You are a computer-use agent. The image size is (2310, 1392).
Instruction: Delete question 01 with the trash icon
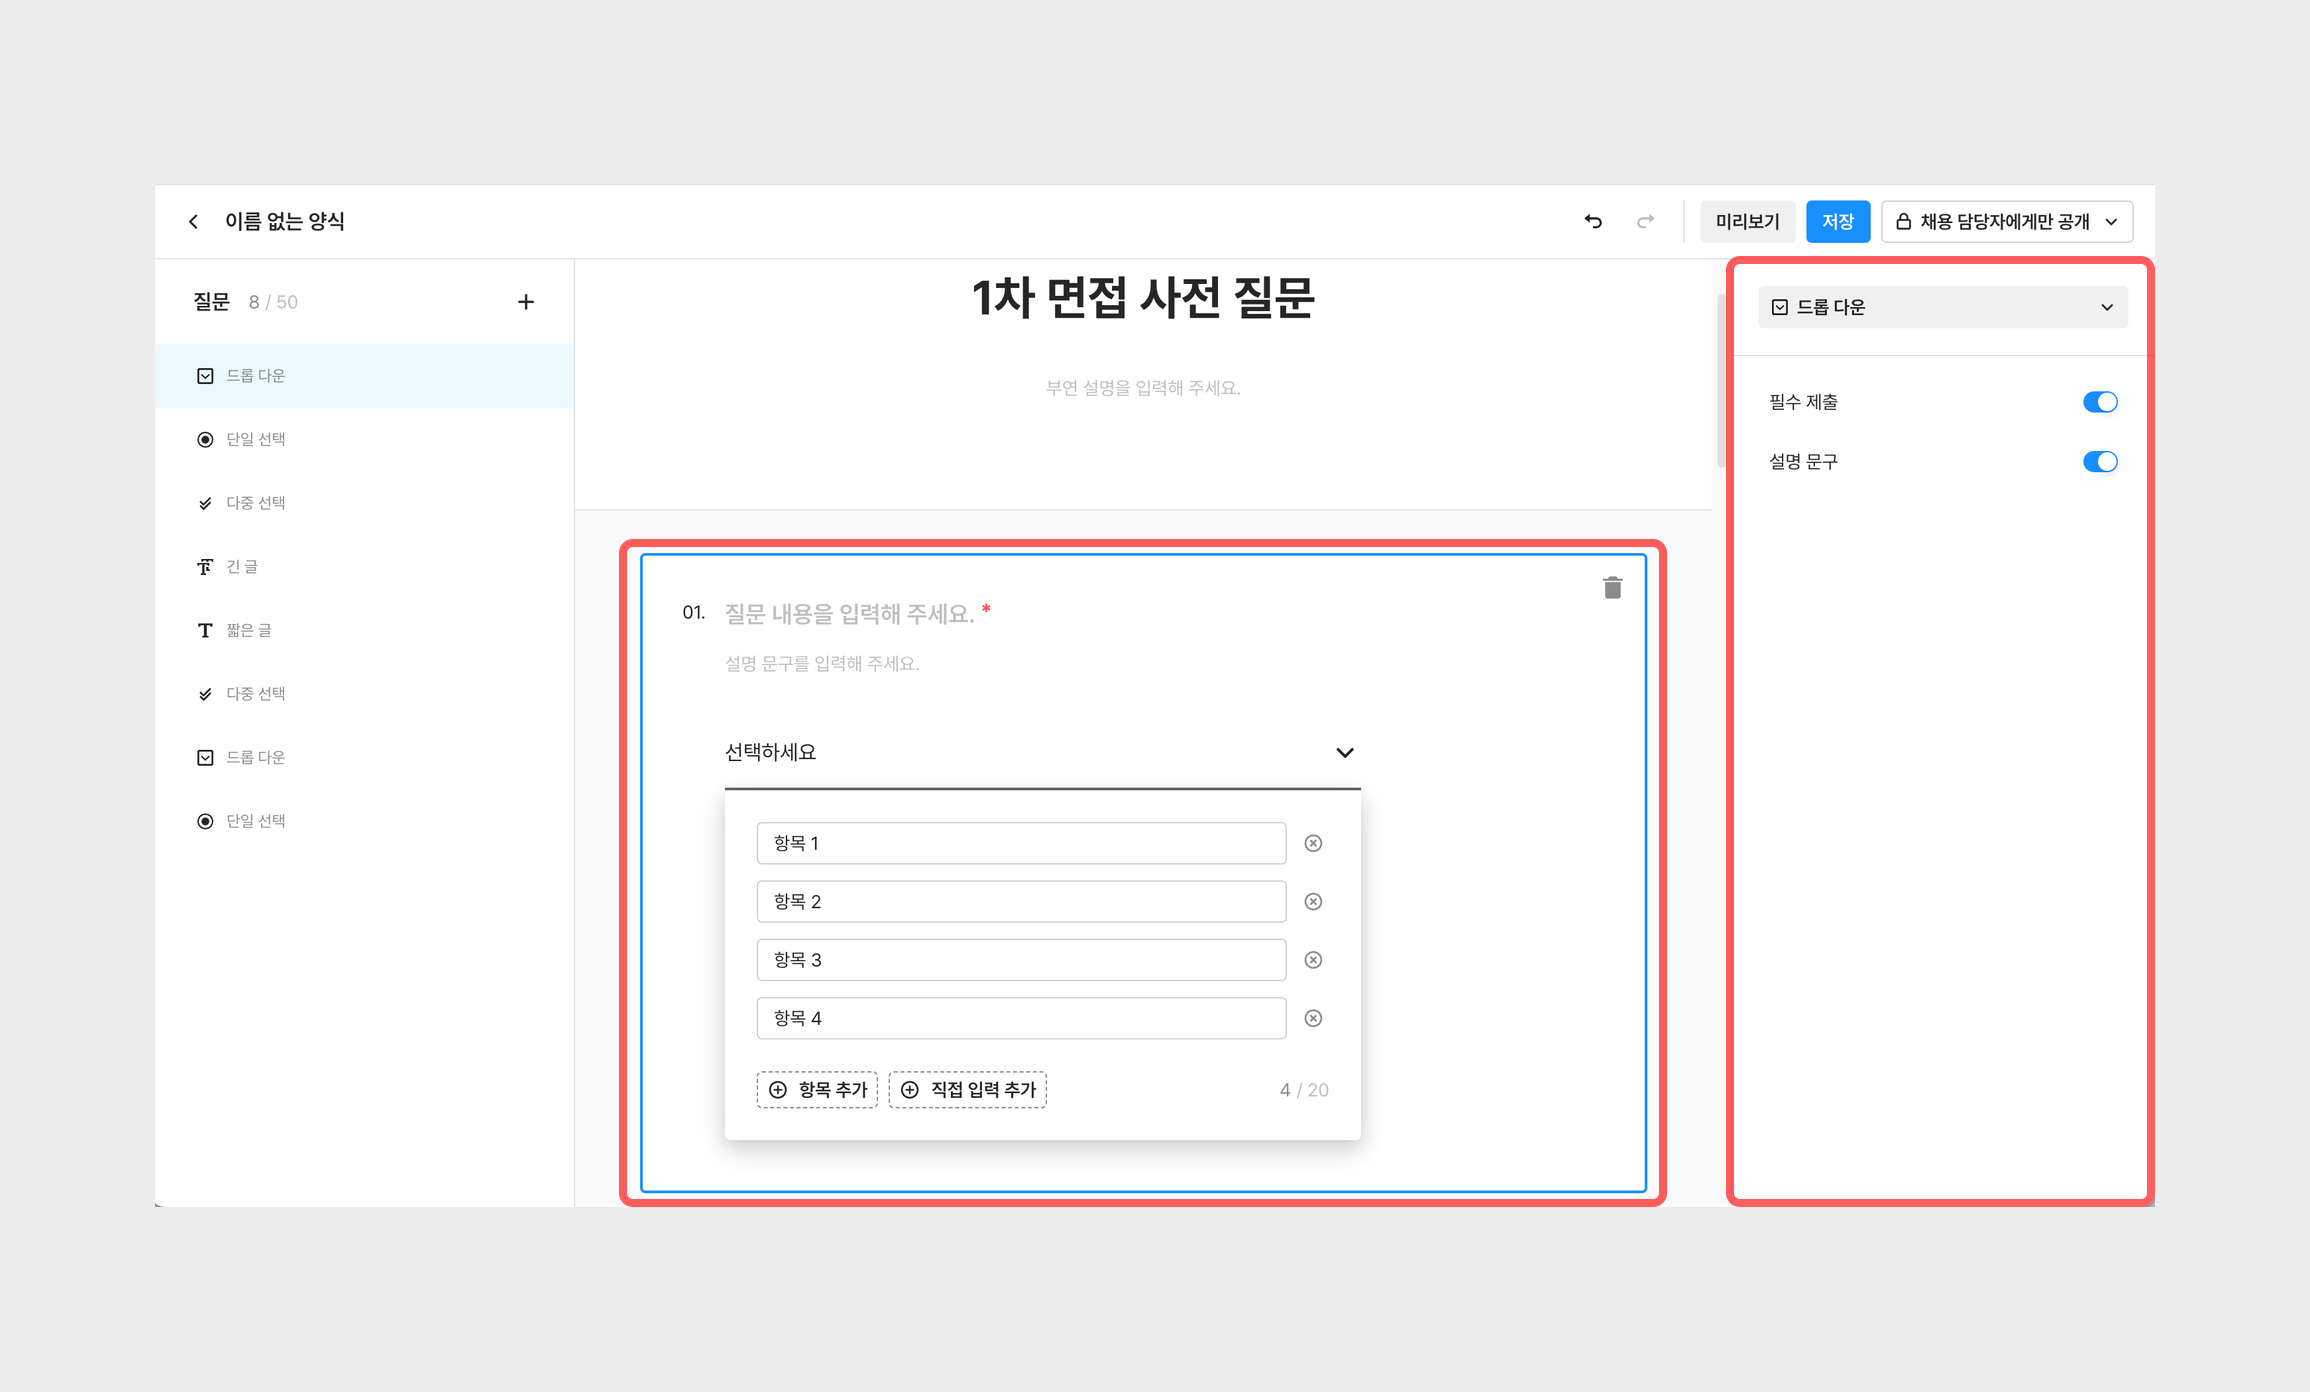point(1612,588)
